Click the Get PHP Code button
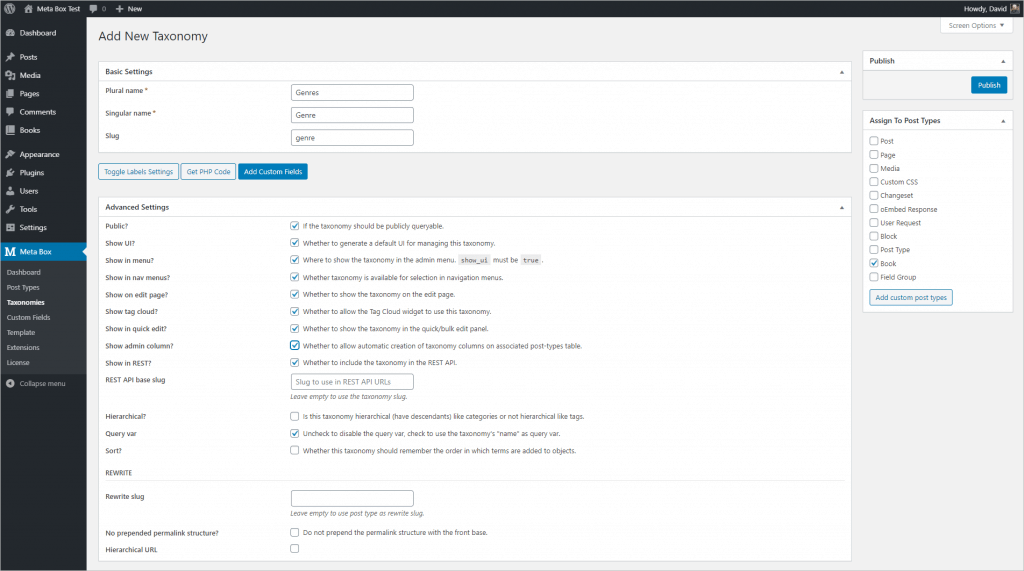 208,172
